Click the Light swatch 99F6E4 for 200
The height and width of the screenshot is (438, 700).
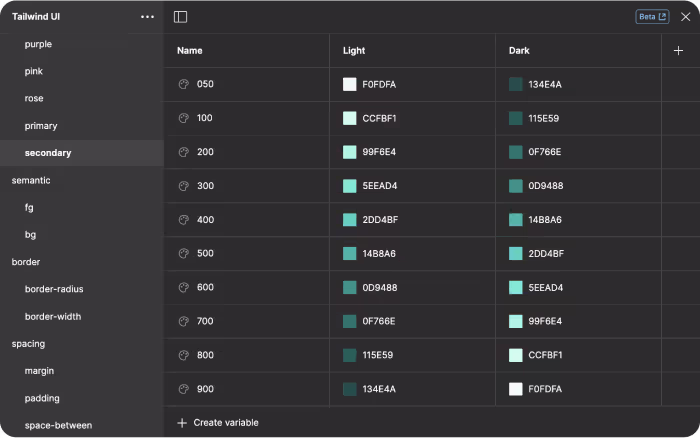click(x=350, y=152)
